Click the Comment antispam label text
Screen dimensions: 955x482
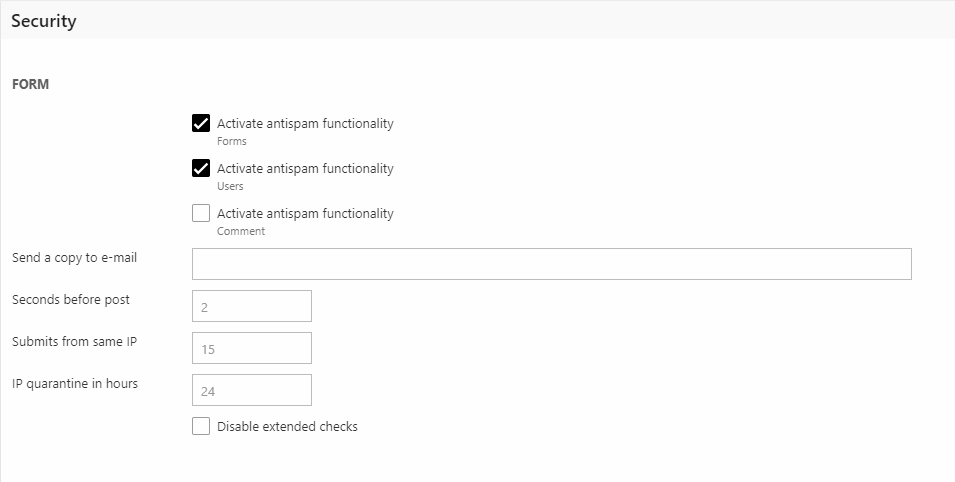click(305, 213)
